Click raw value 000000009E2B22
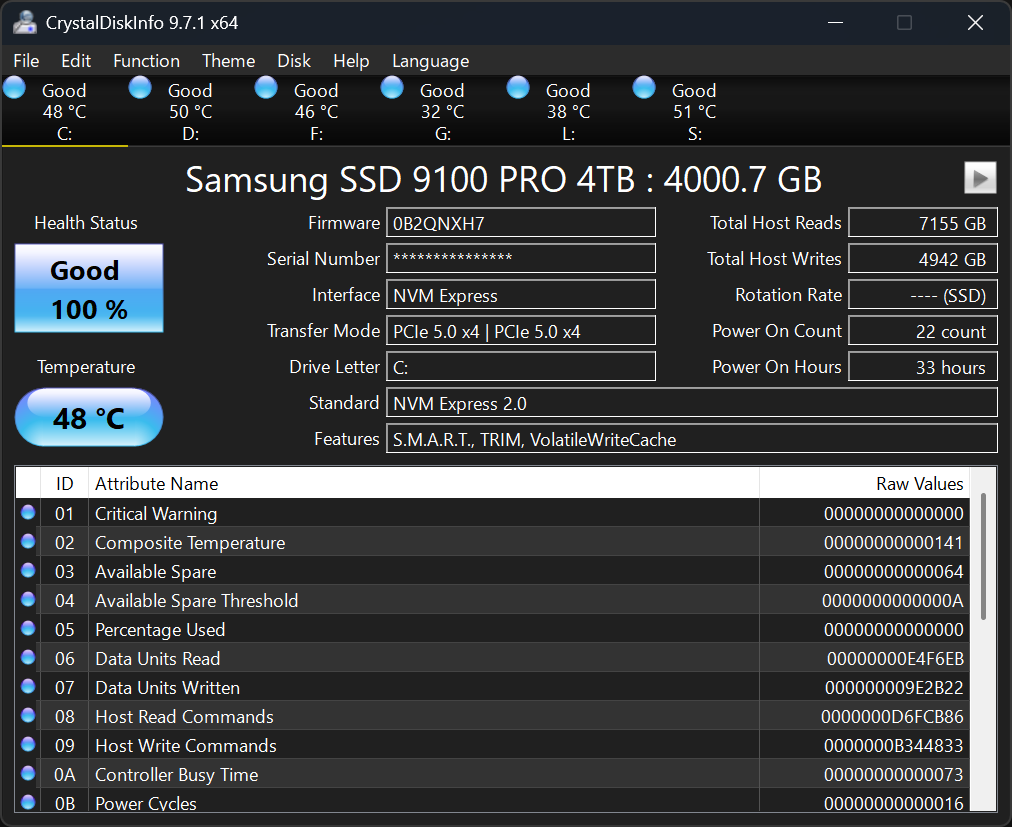This screenshot has width=1012, height=827. [894, 688]
